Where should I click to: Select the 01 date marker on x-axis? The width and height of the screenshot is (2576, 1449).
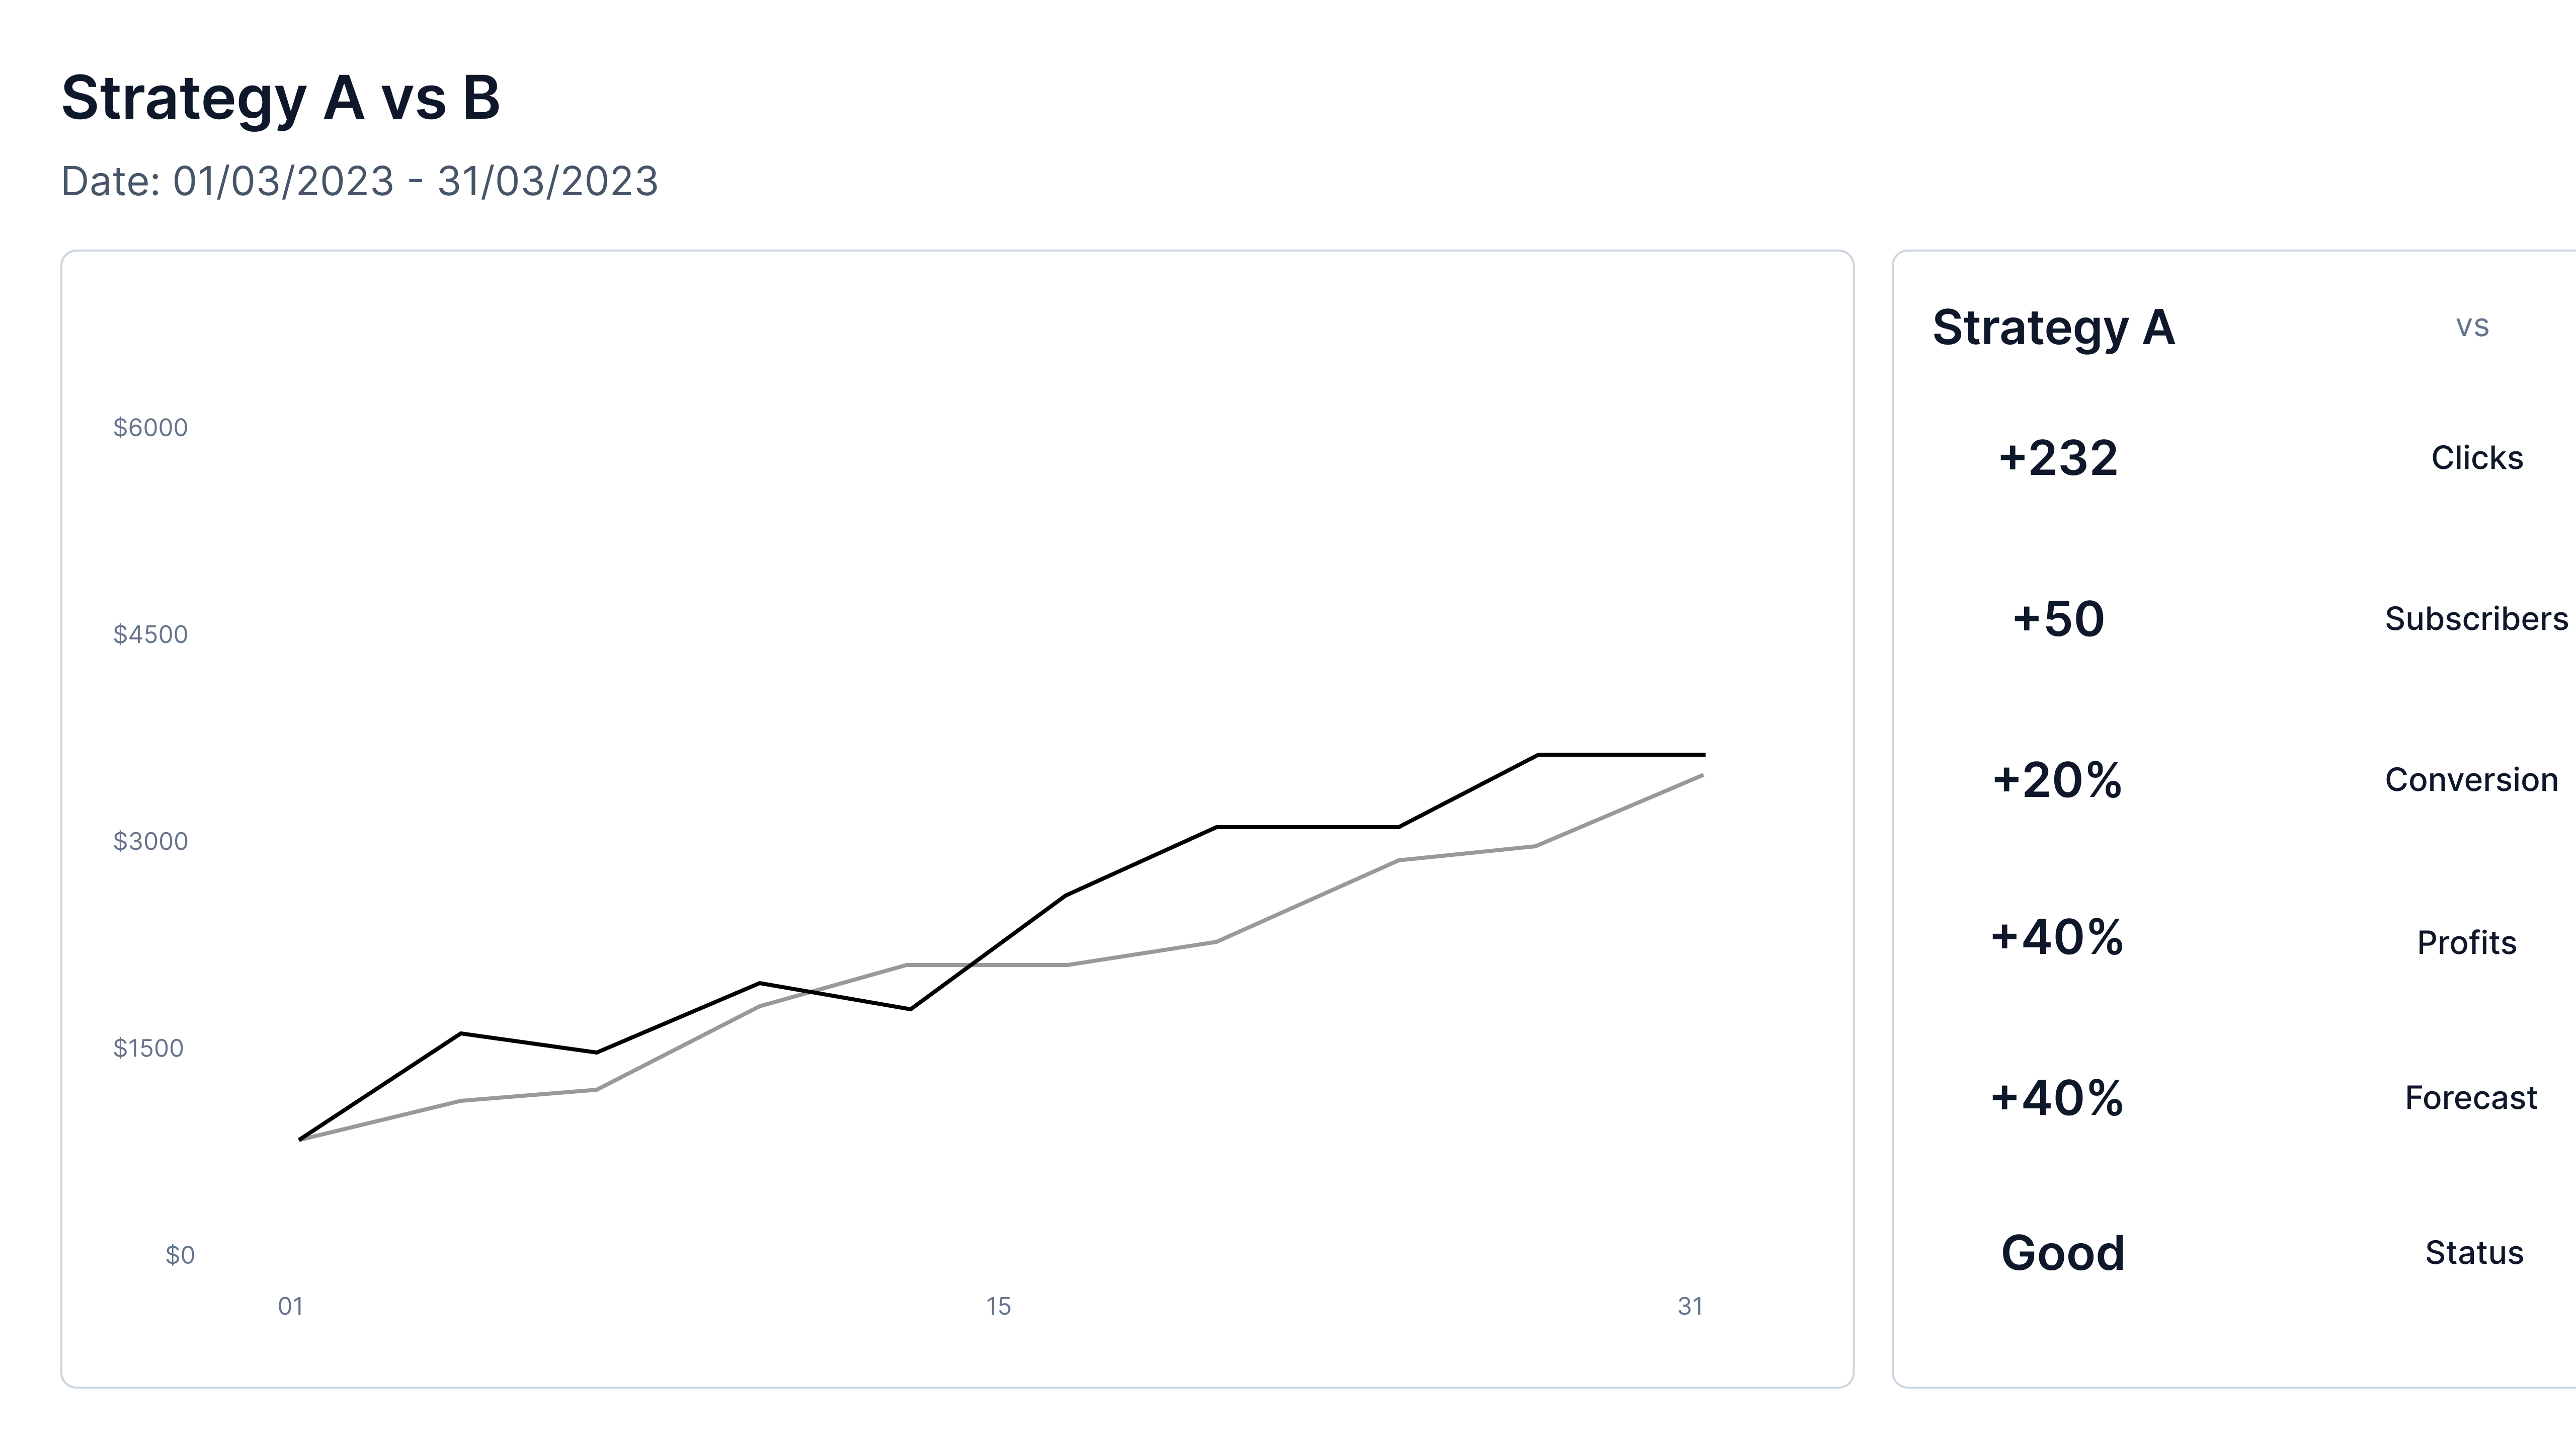(x=290, y=1307)
